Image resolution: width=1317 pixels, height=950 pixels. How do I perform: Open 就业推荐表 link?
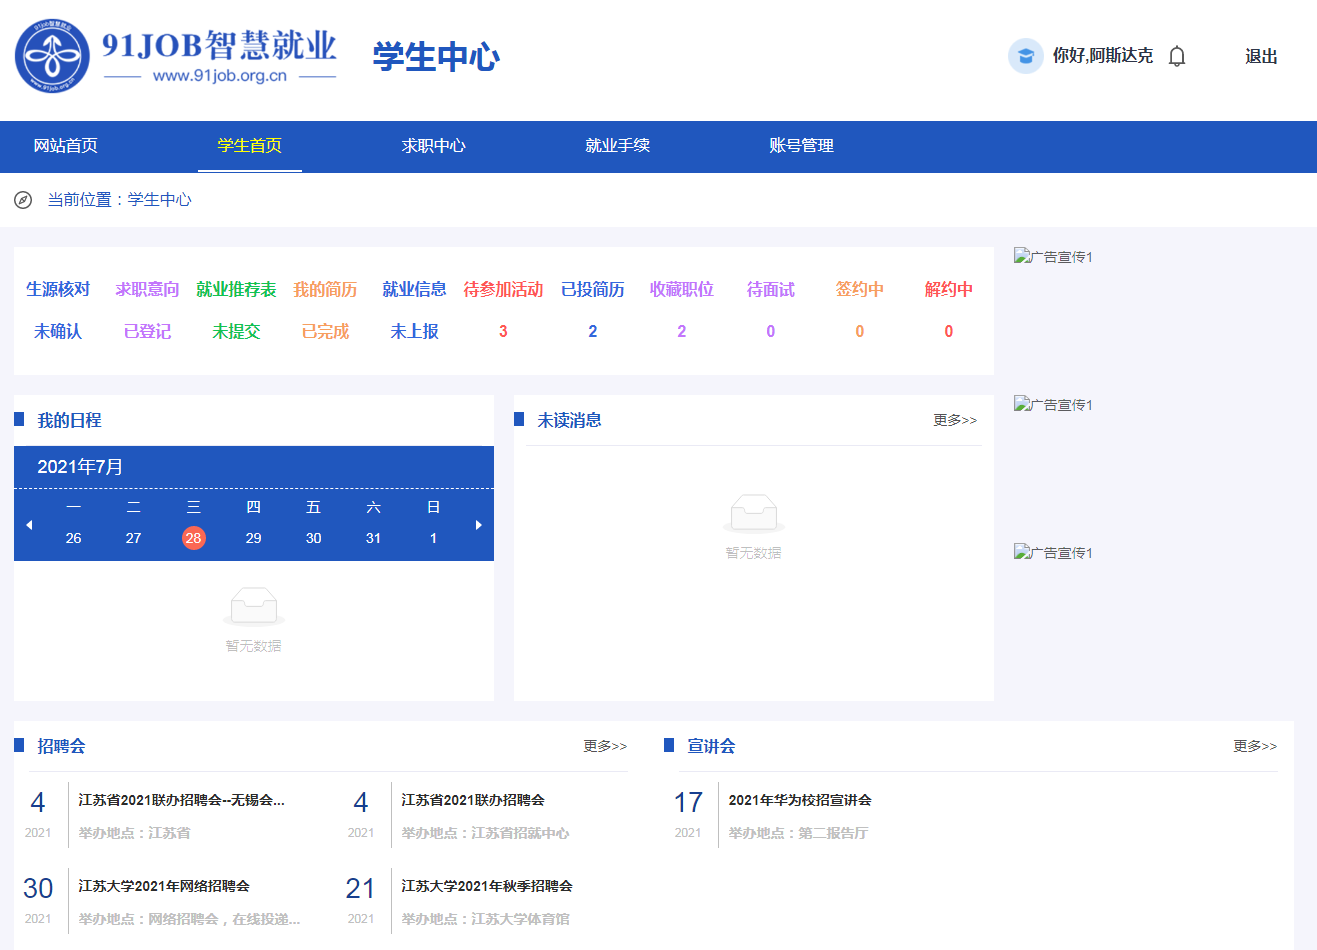coord(236,289)
